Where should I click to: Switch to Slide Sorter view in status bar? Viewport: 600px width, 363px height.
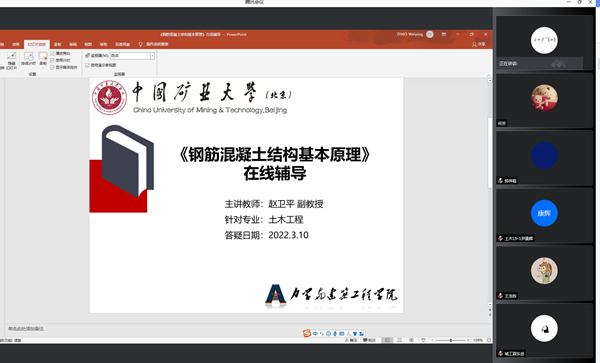point(399,340)
